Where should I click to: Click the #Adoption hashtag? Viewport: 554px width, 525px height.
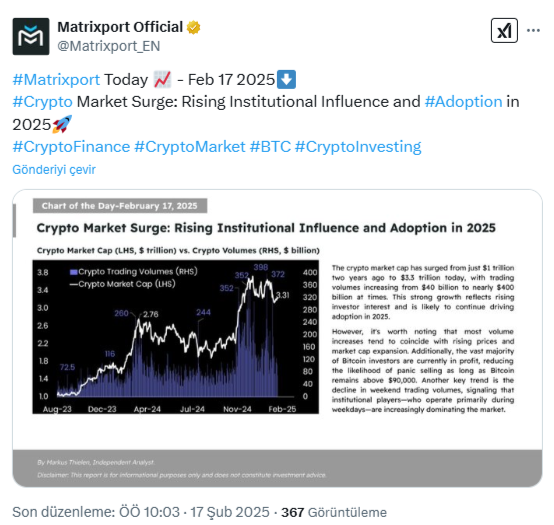(463, 102)
